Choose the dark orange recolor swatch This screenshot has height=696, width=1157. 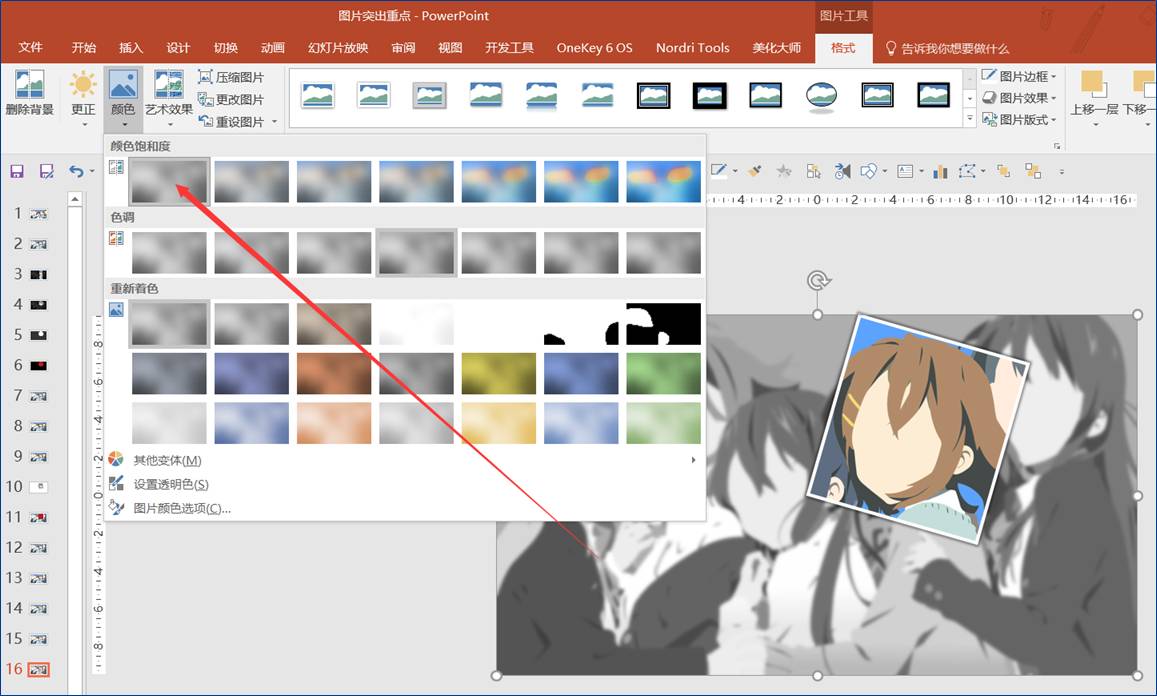click(334, 373)
